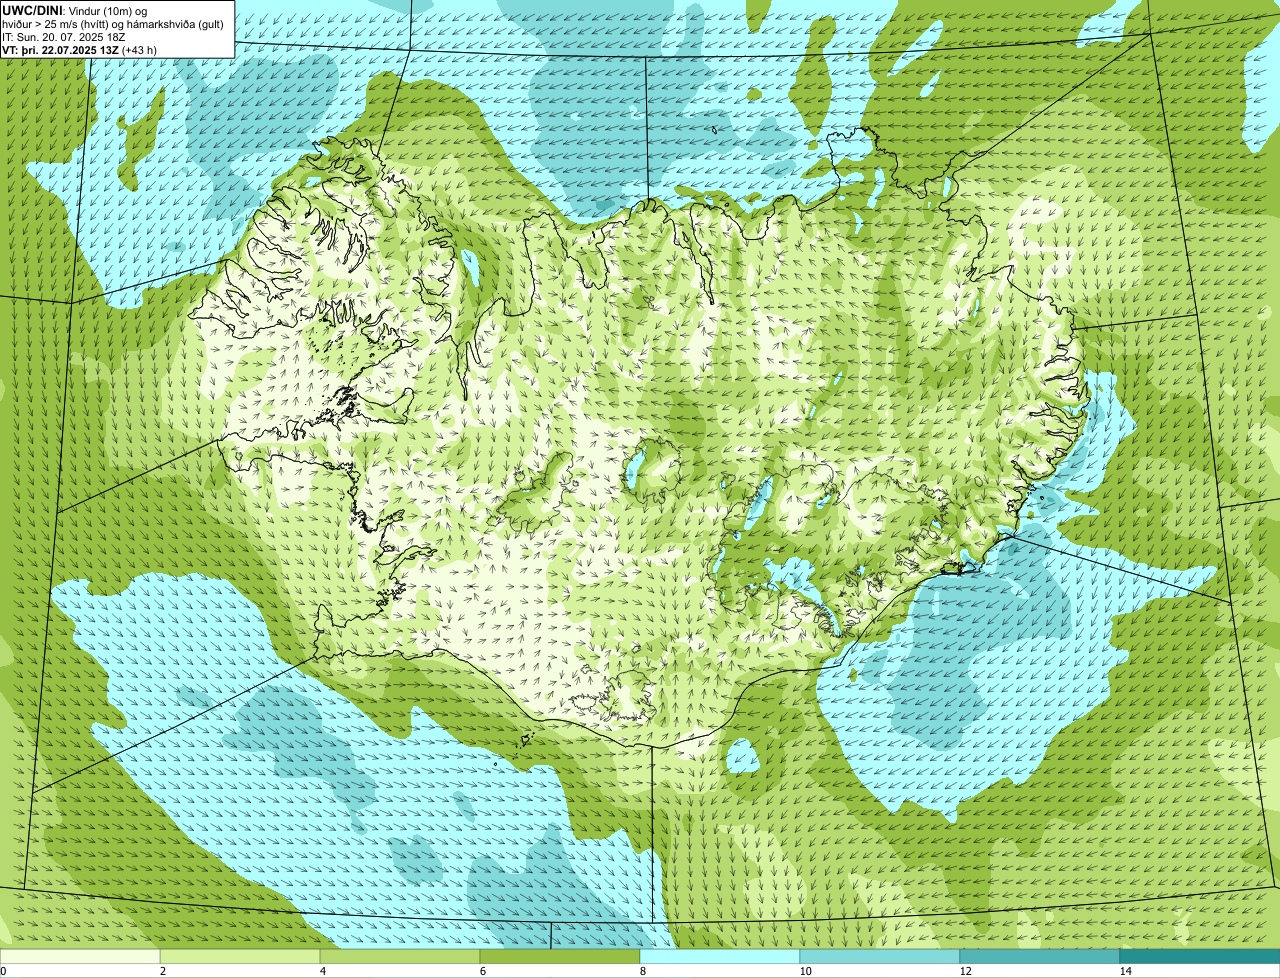Screen dimensions: 1280x978
Task: Click the 10–12 m/s cyan colorbar segment
Action: point(880,956)
